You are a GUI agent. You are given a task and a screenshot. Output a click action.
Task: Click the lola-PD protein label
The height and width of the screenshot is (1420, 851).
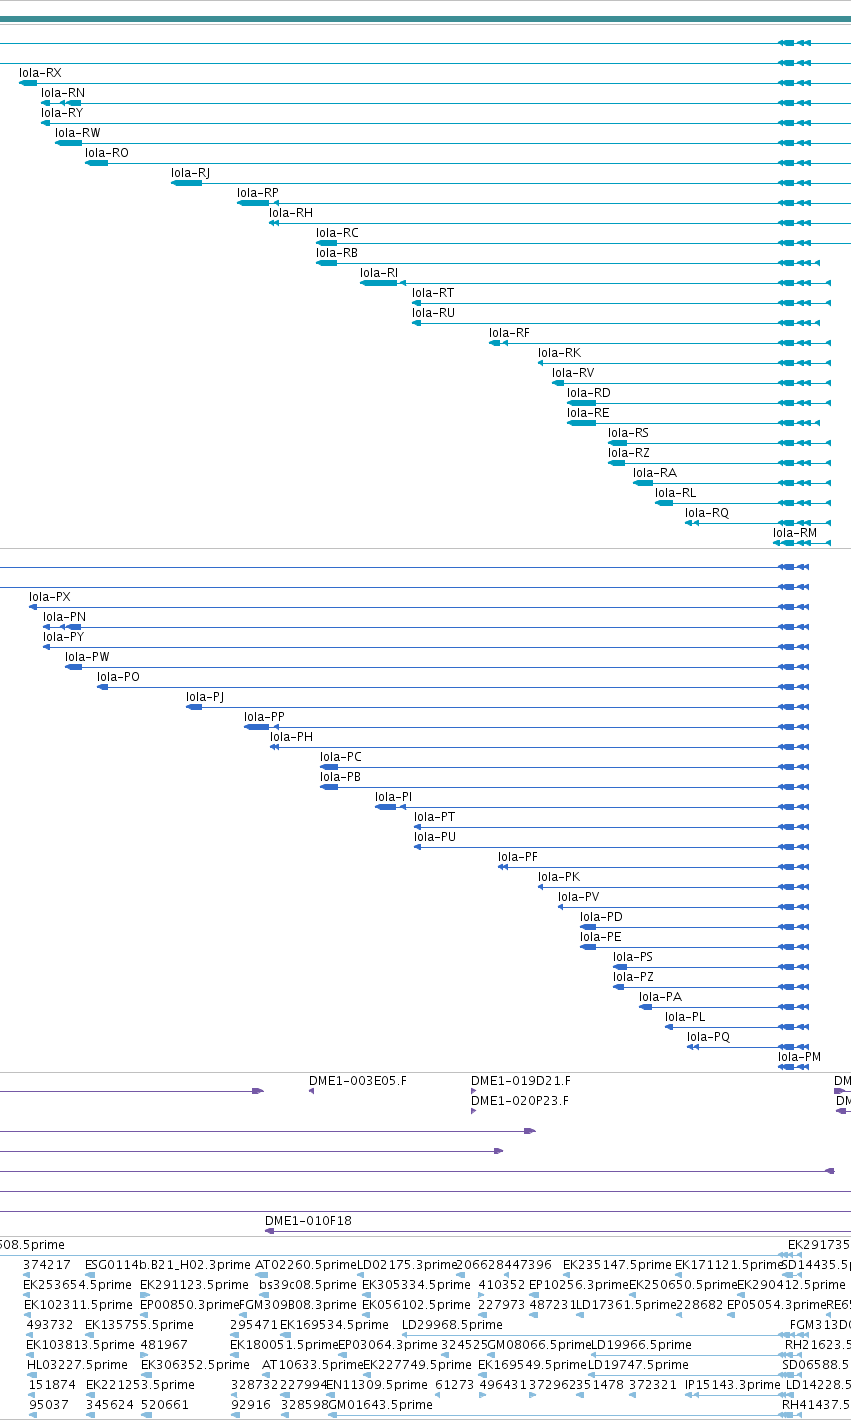click(x=601, y=917)
